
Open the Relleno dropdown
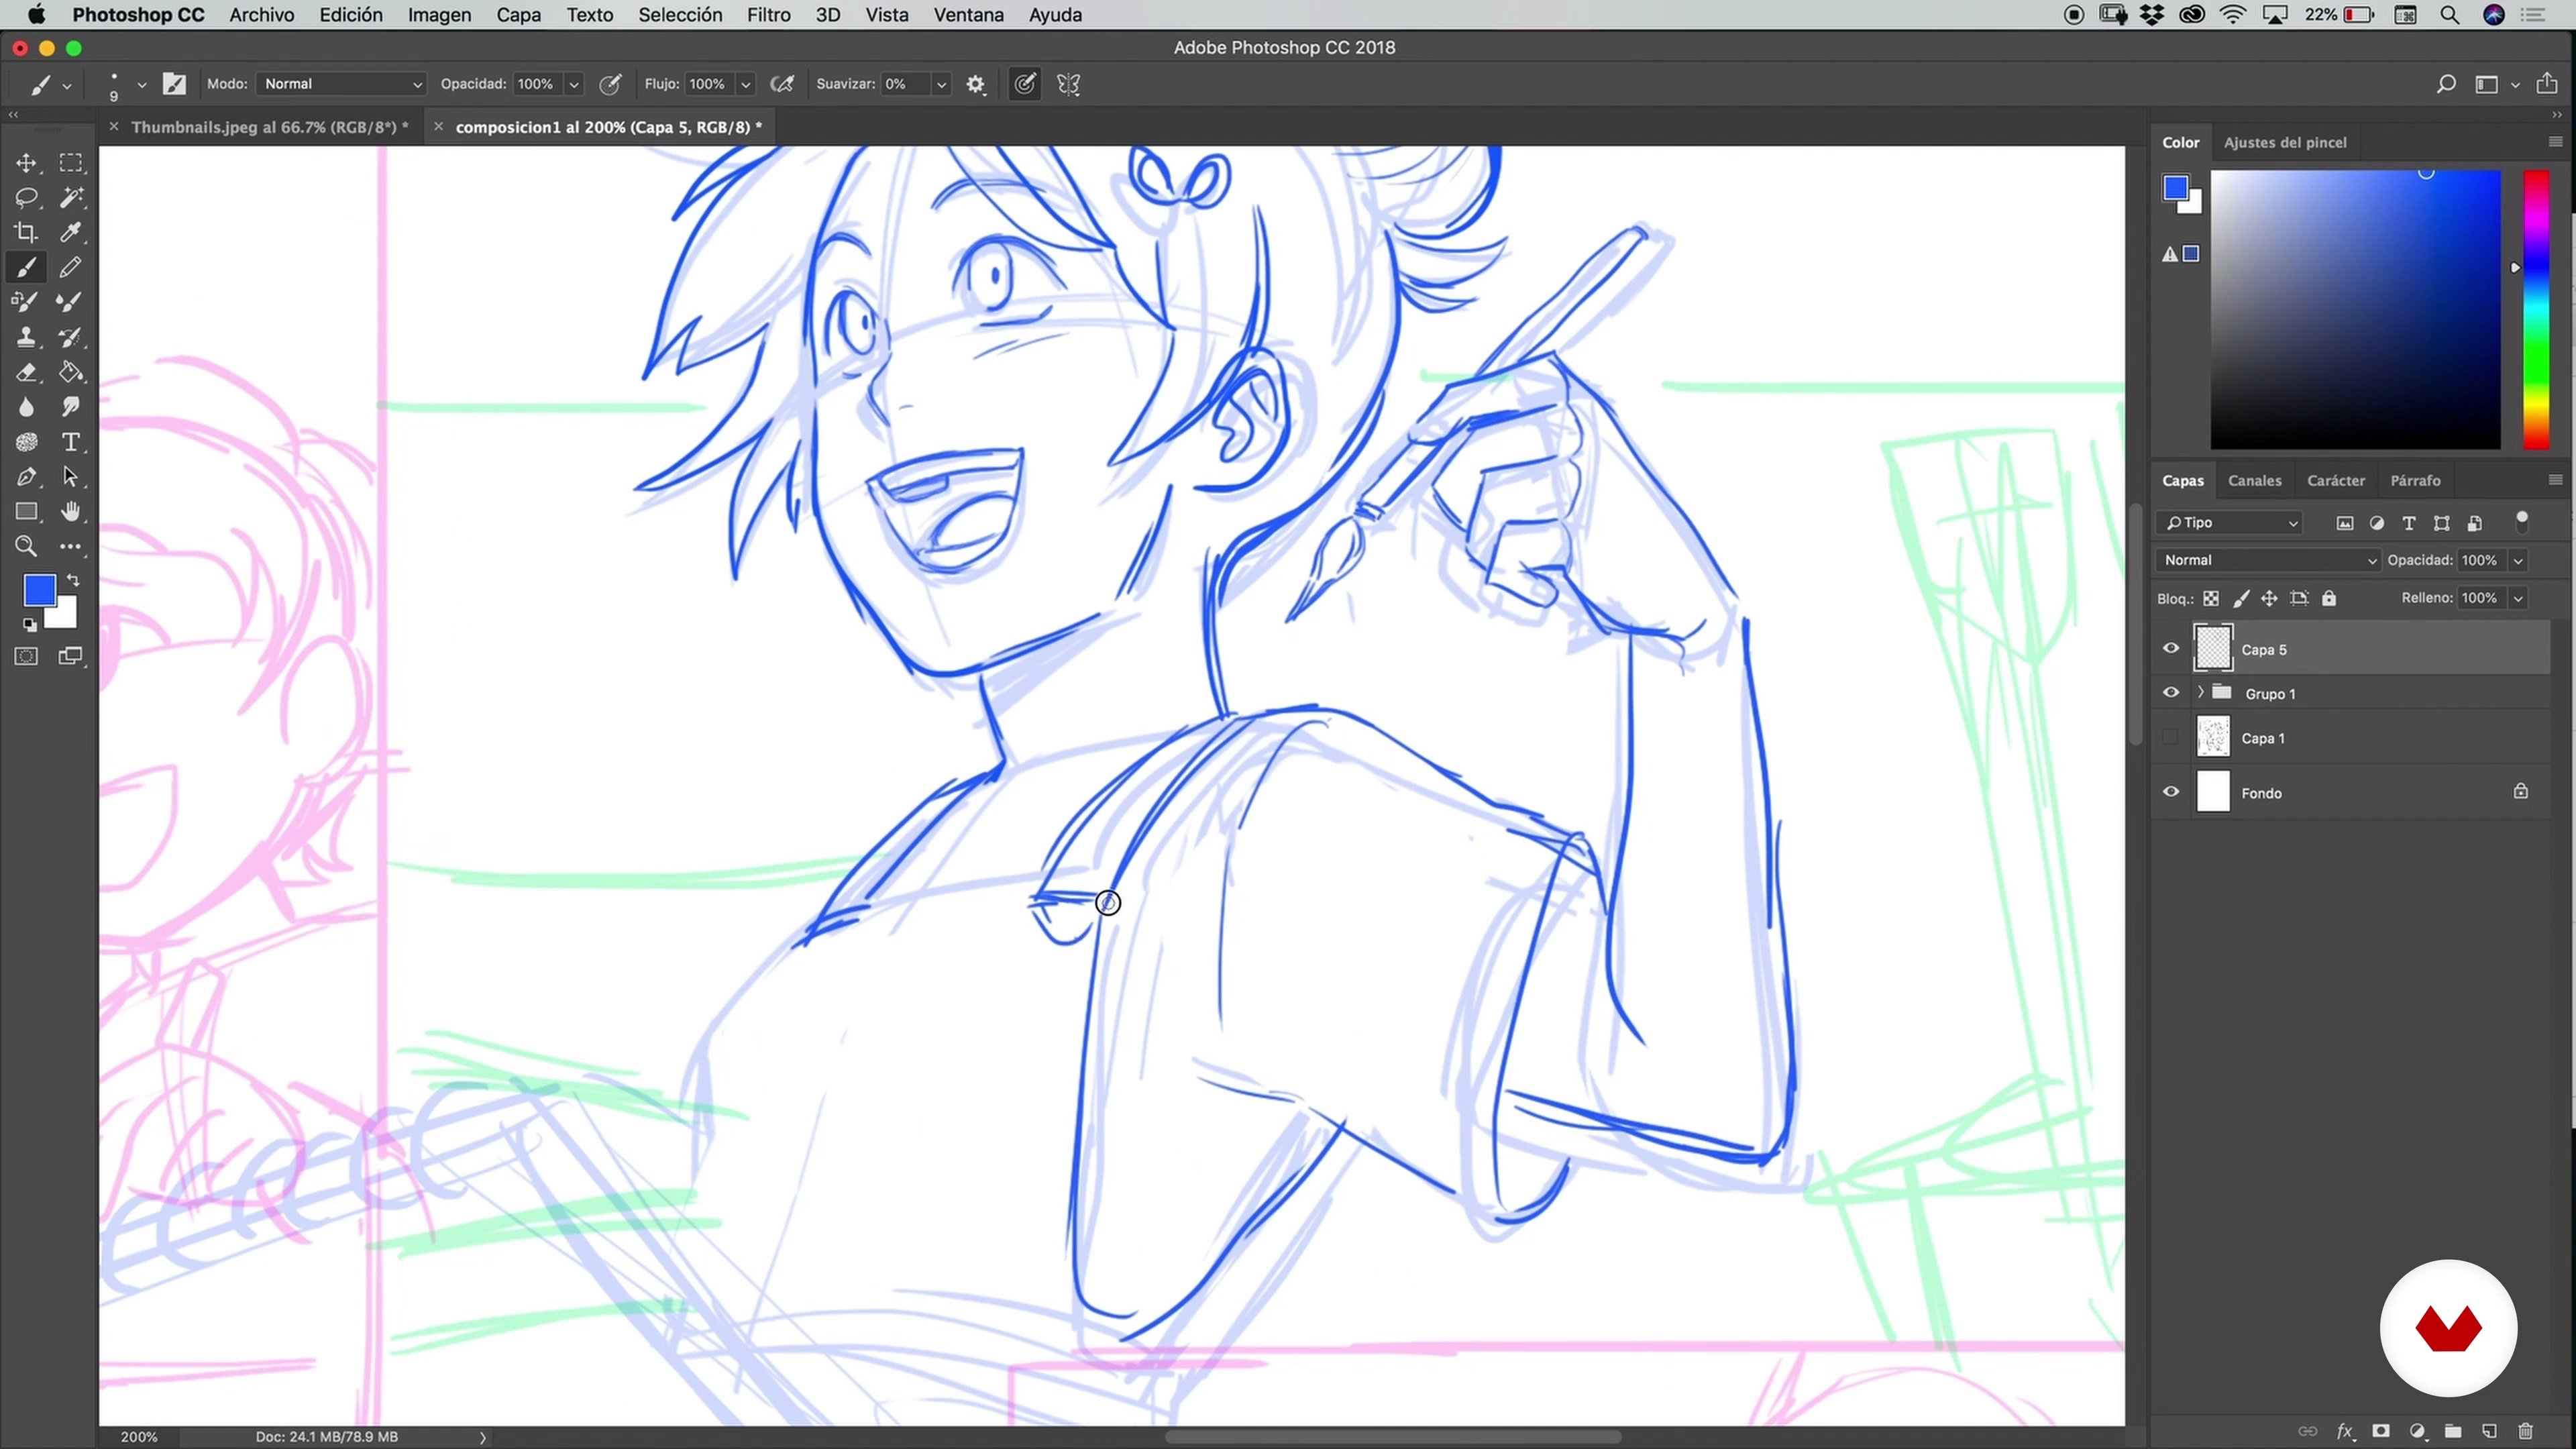[x=2519, y=598]
